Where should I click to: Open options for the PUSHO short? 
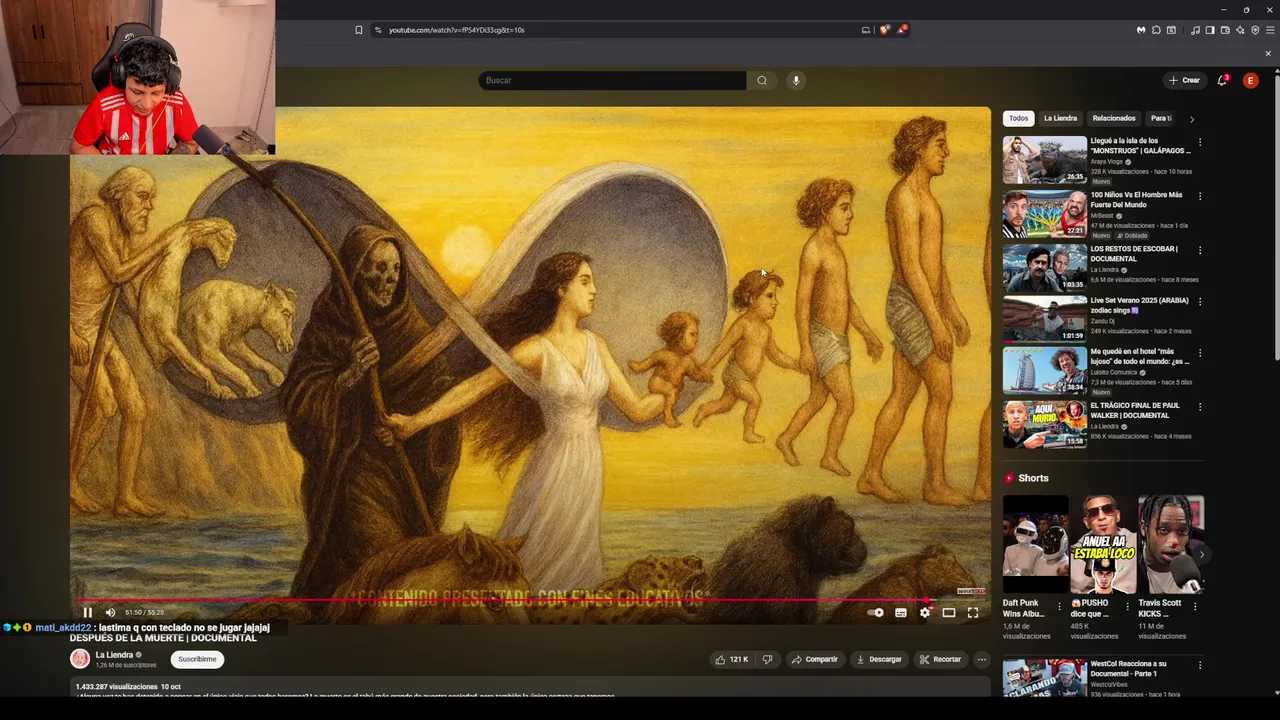pyautogui.click(x=1127, y=606)
